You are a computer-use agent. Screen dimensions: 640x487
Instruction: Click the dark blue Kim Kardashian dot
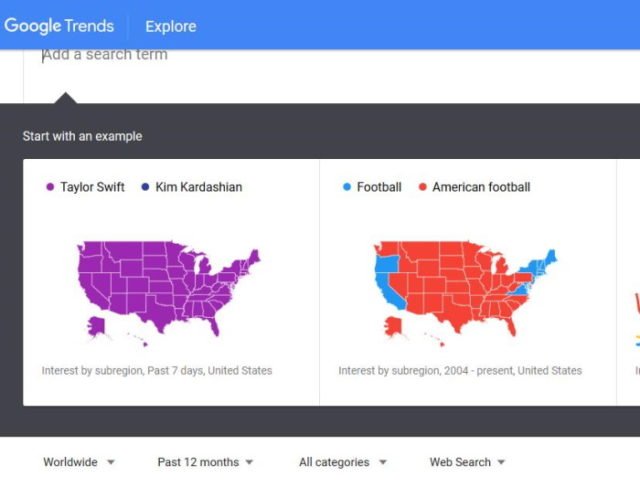coord(145,187)
